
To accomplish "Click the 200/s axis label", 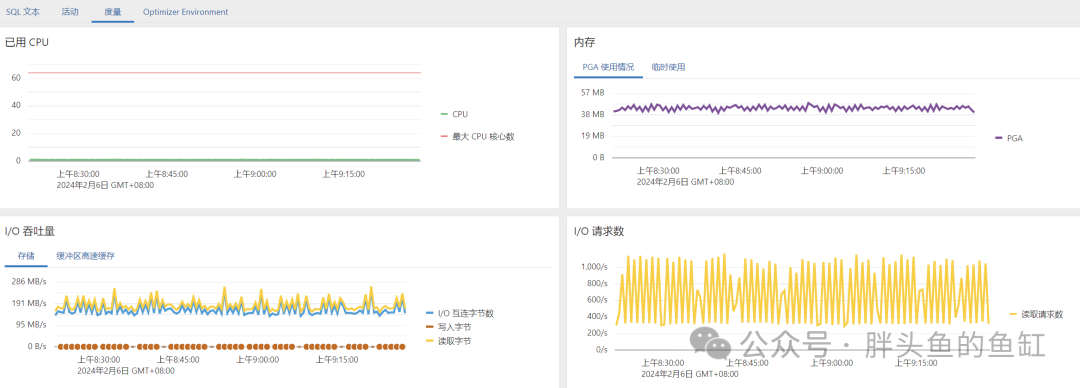I will pos(596,333).
